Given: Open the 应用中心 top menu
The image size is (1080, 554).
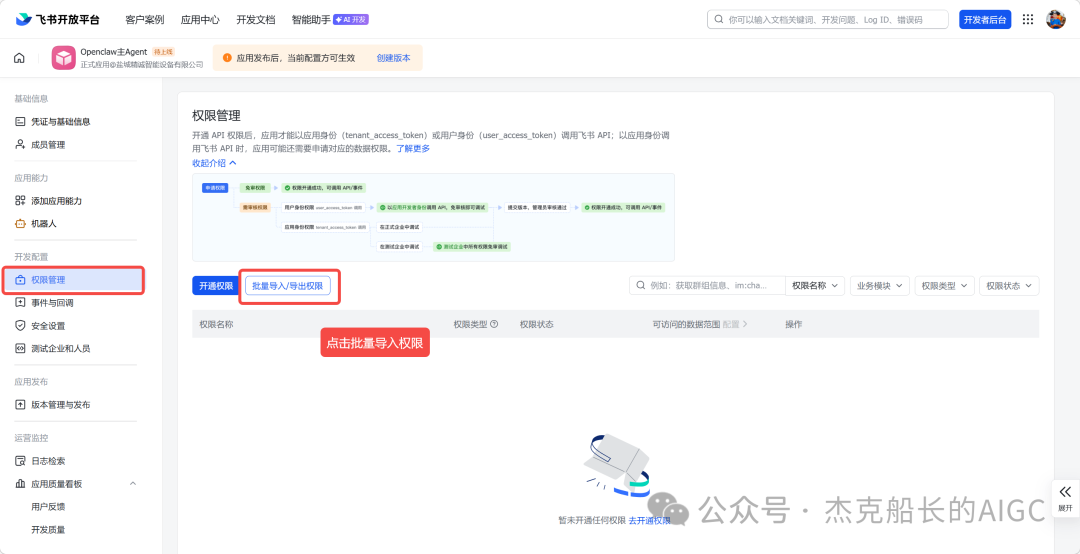Looking at the screenshot, I should (200, 20).
